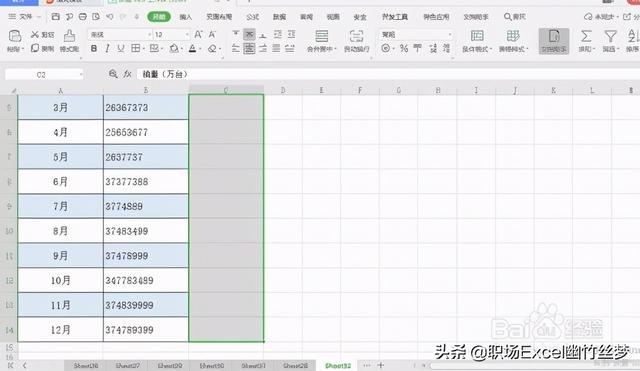
Task: Click the Decrease font size icon
Action: (x=212, y=35)
